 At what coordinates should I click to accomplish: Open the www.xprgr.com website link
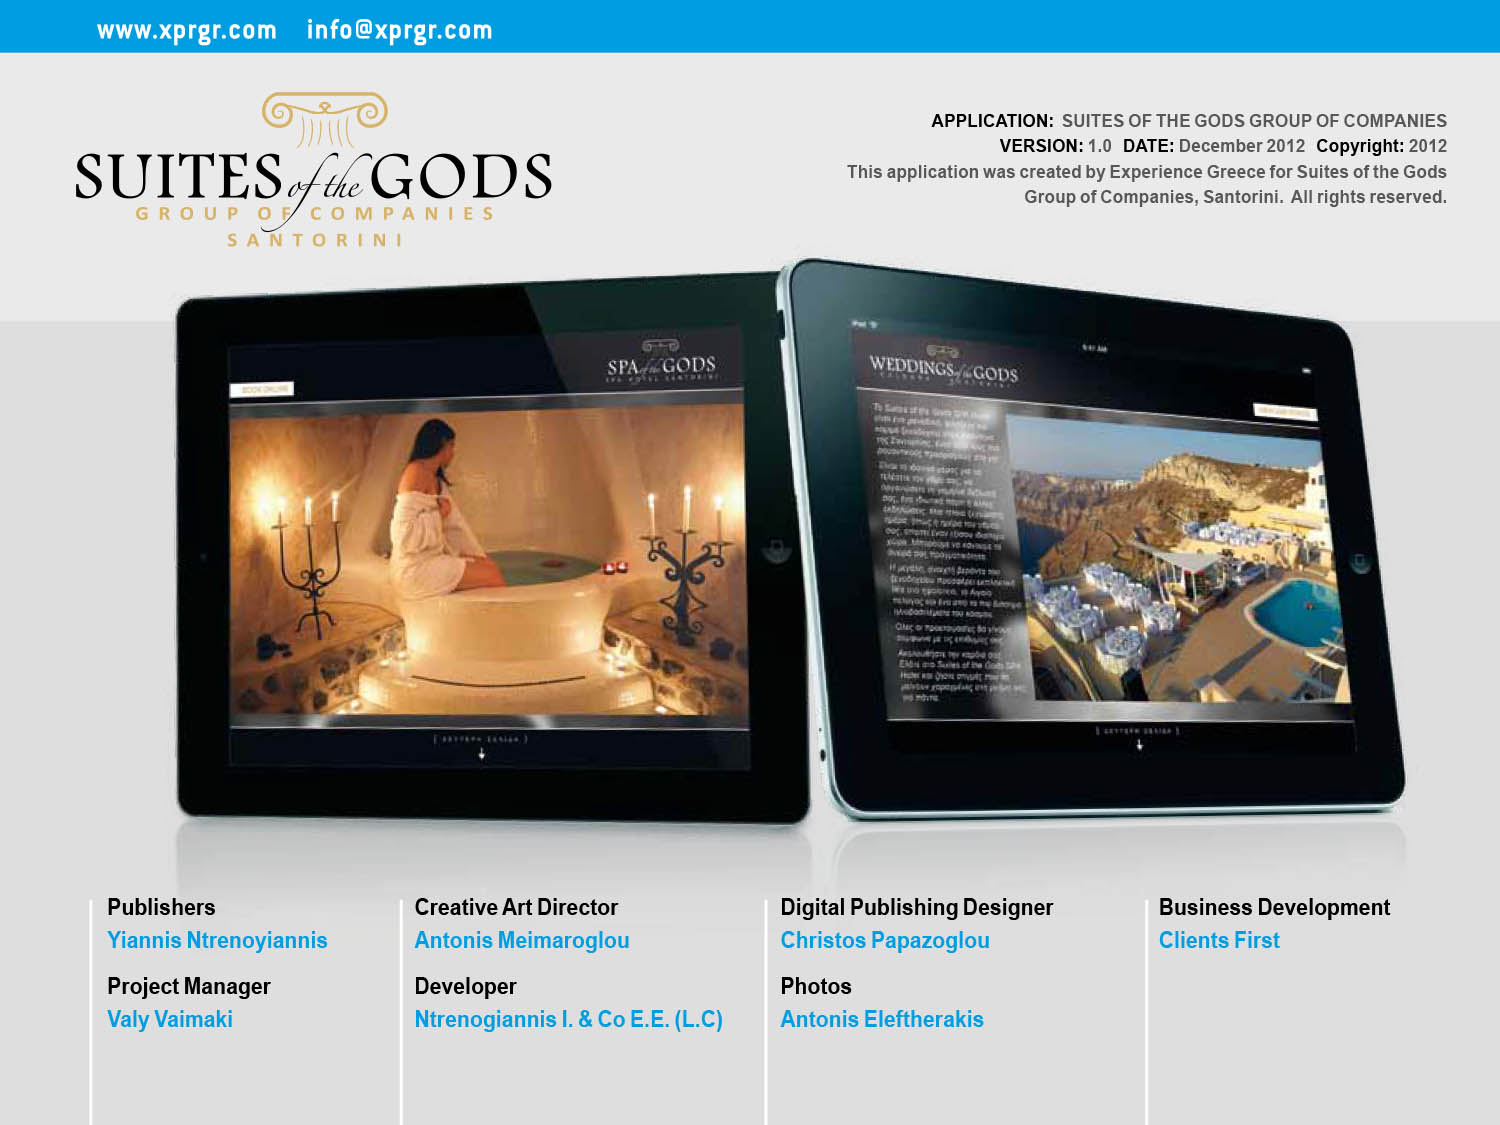187,30
